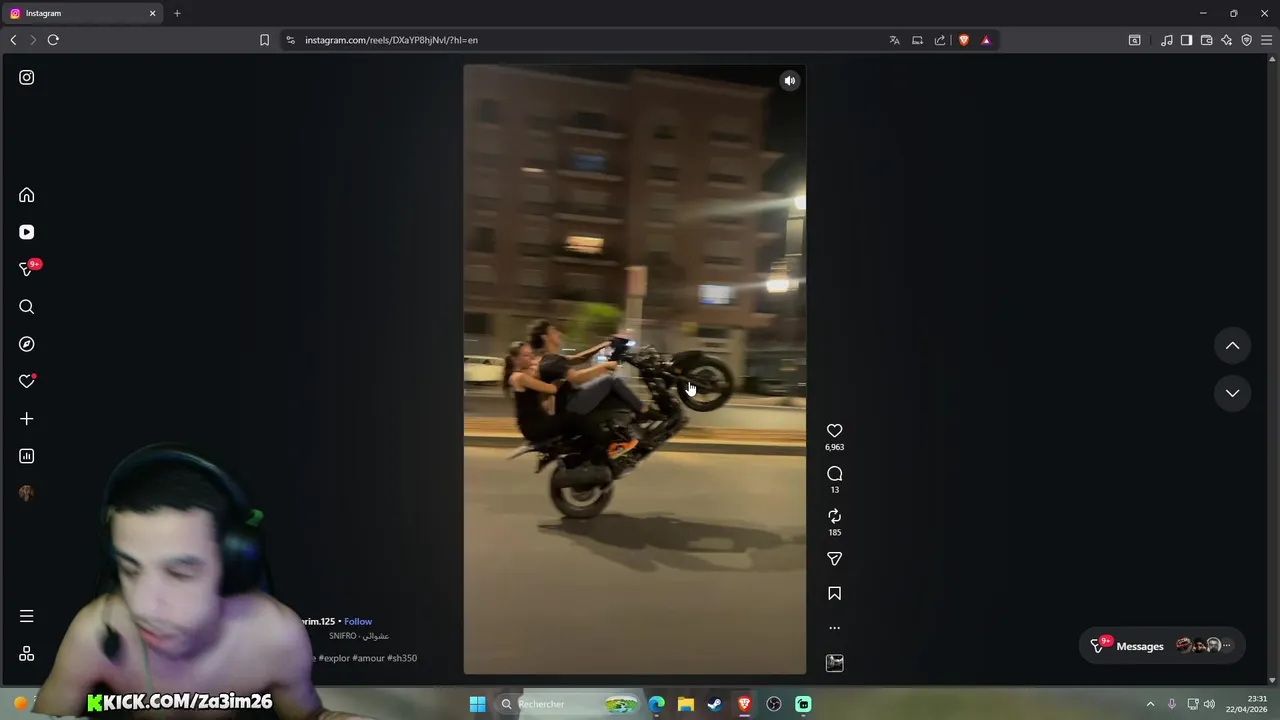This screenshot has width=1280, height=720.
Task: Go back in the browser
Action: [13, 40]
